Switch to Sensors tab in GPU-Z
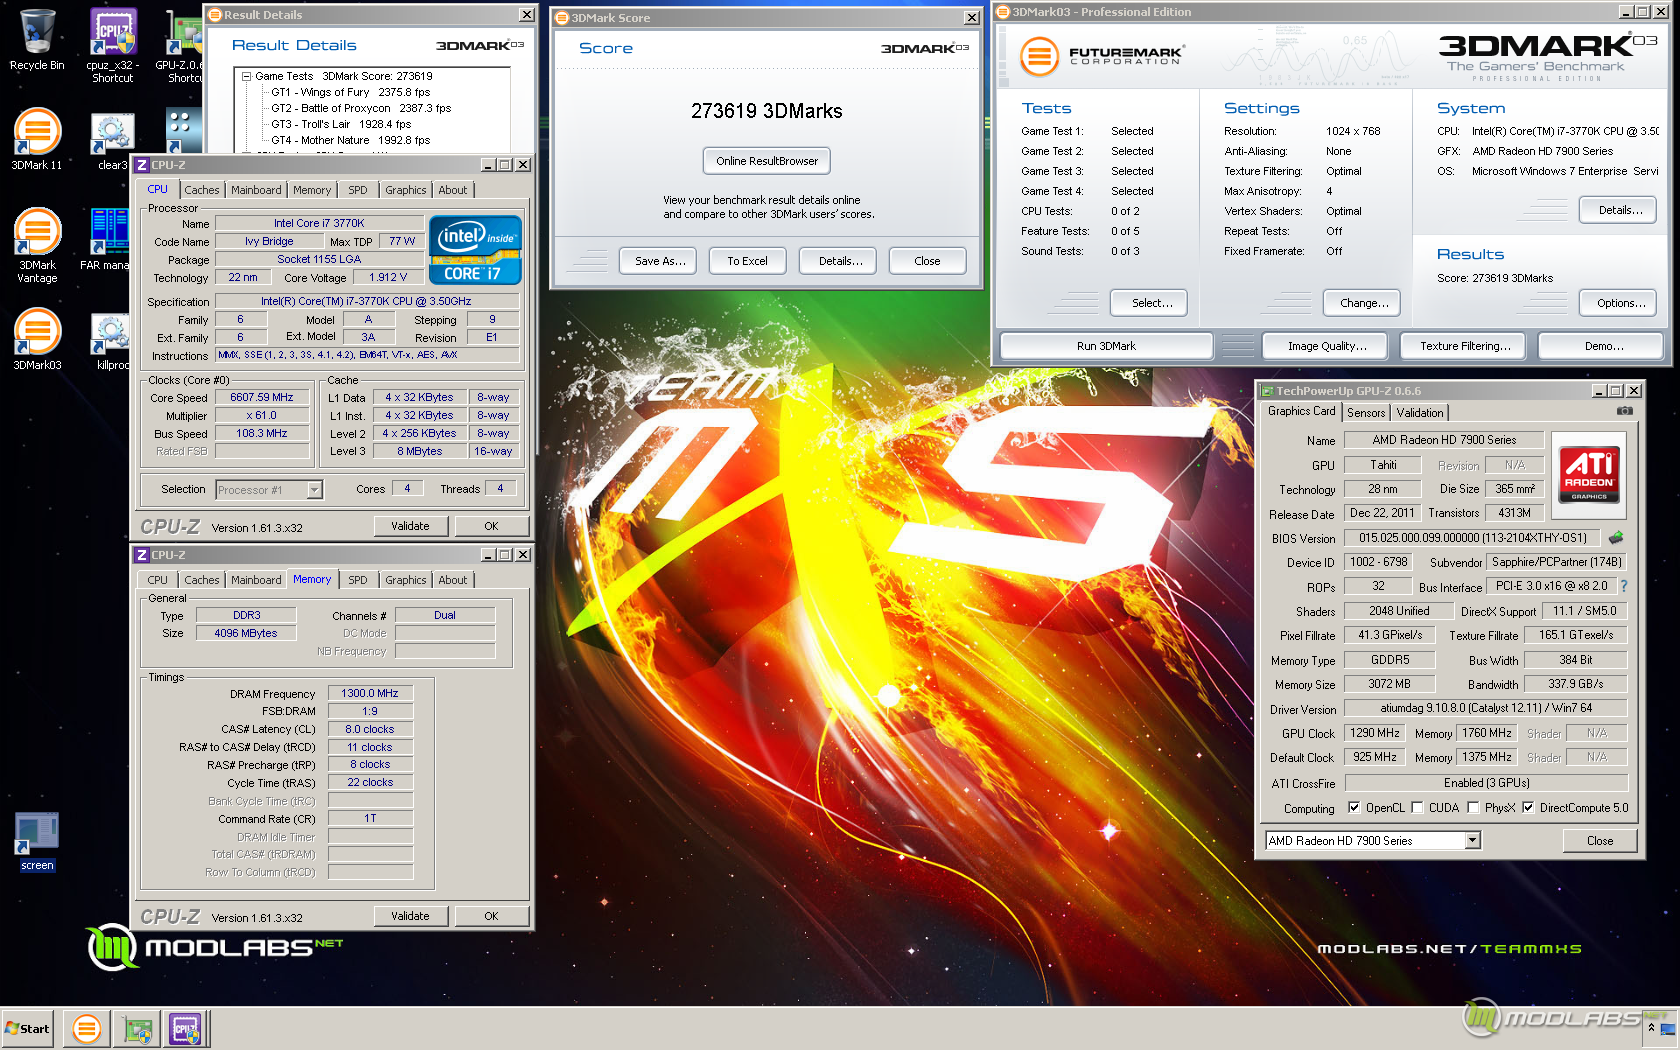 point(1366,413)
